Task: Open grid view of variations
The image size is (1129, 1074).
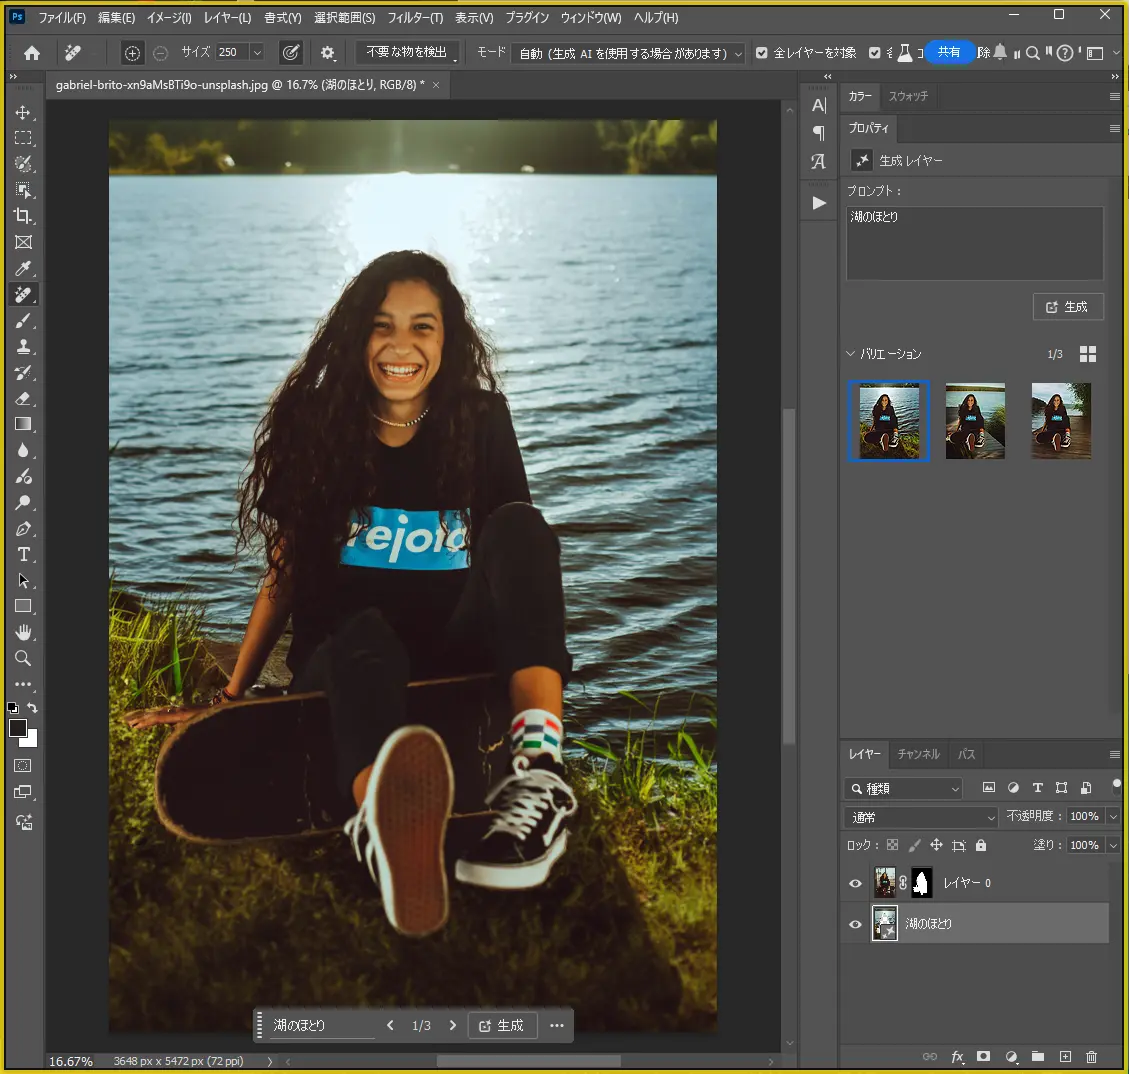Action: (x=1088, y=353)
